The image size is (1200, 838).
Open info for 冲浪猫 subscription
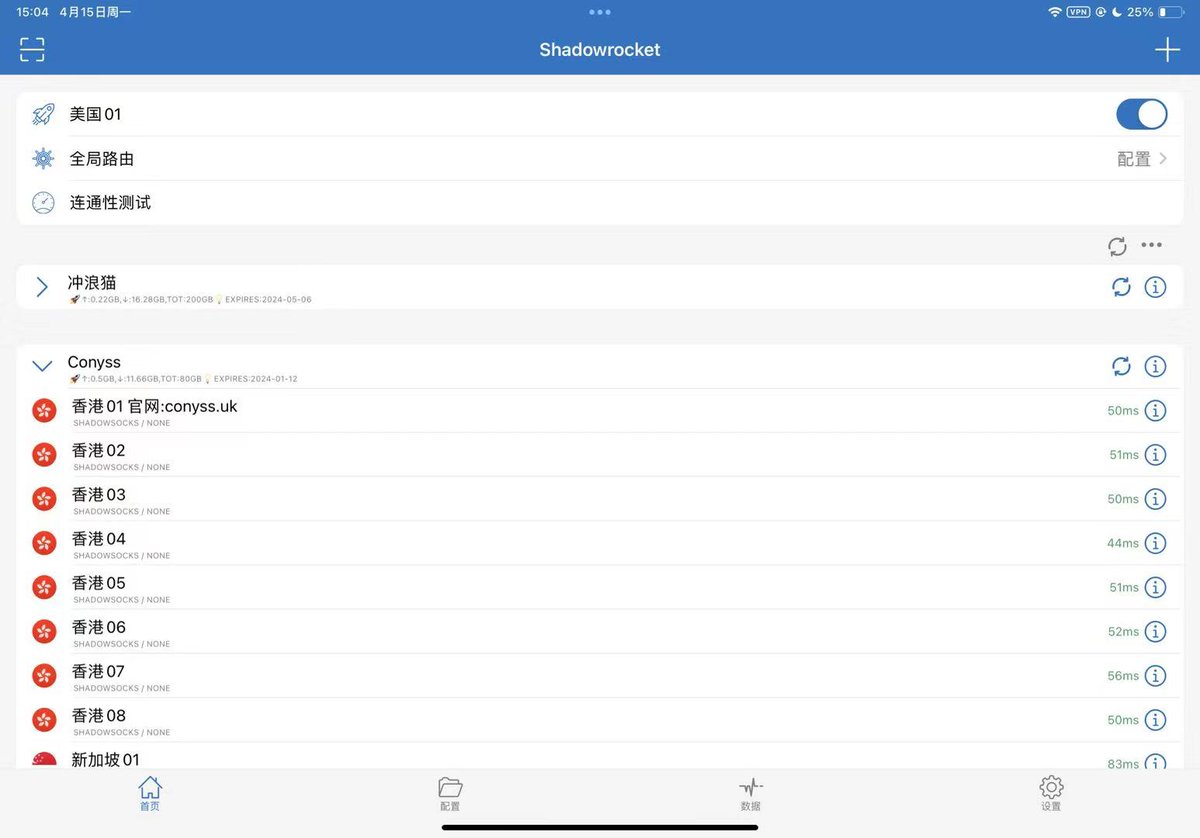coord(1155,287)
